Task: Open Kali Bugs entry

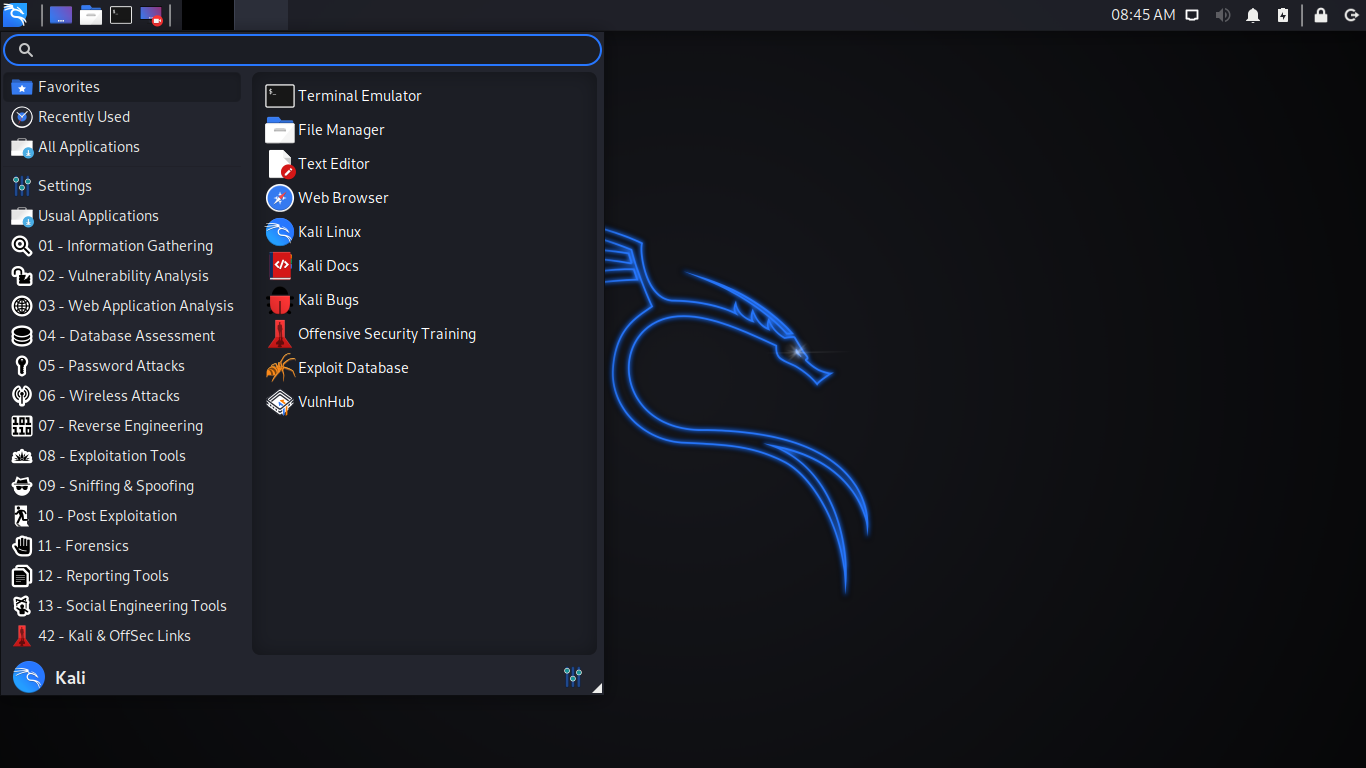Action: pos(424,300)
